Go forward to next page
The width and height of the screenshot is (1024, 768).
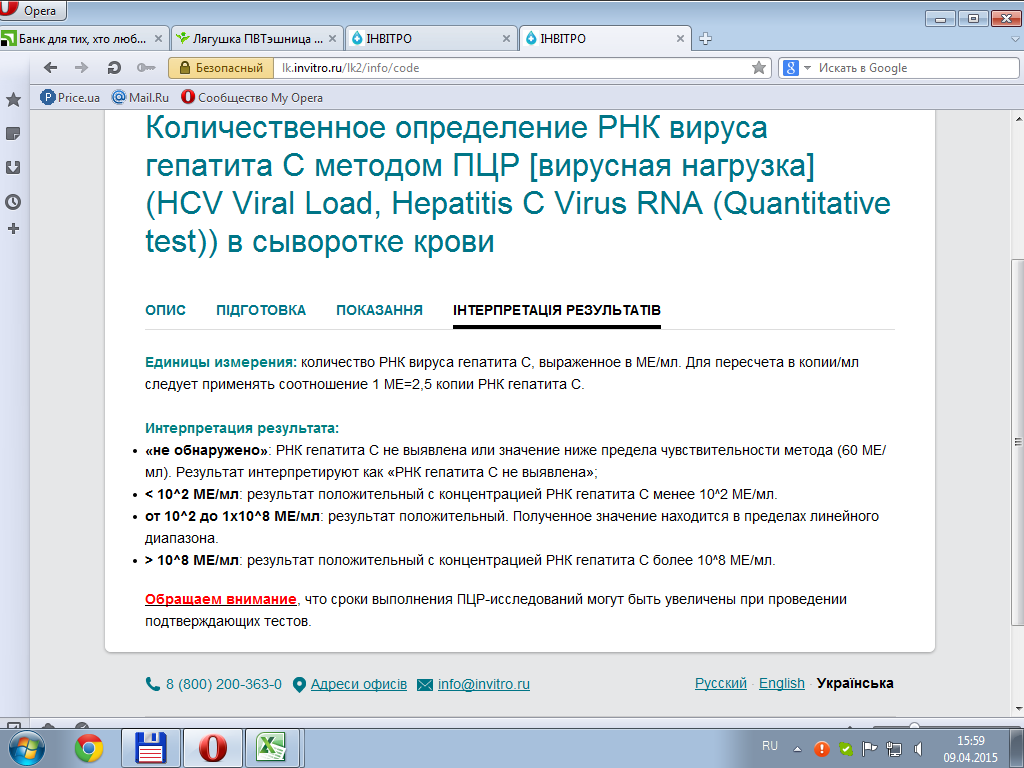(x=82, y=67)
